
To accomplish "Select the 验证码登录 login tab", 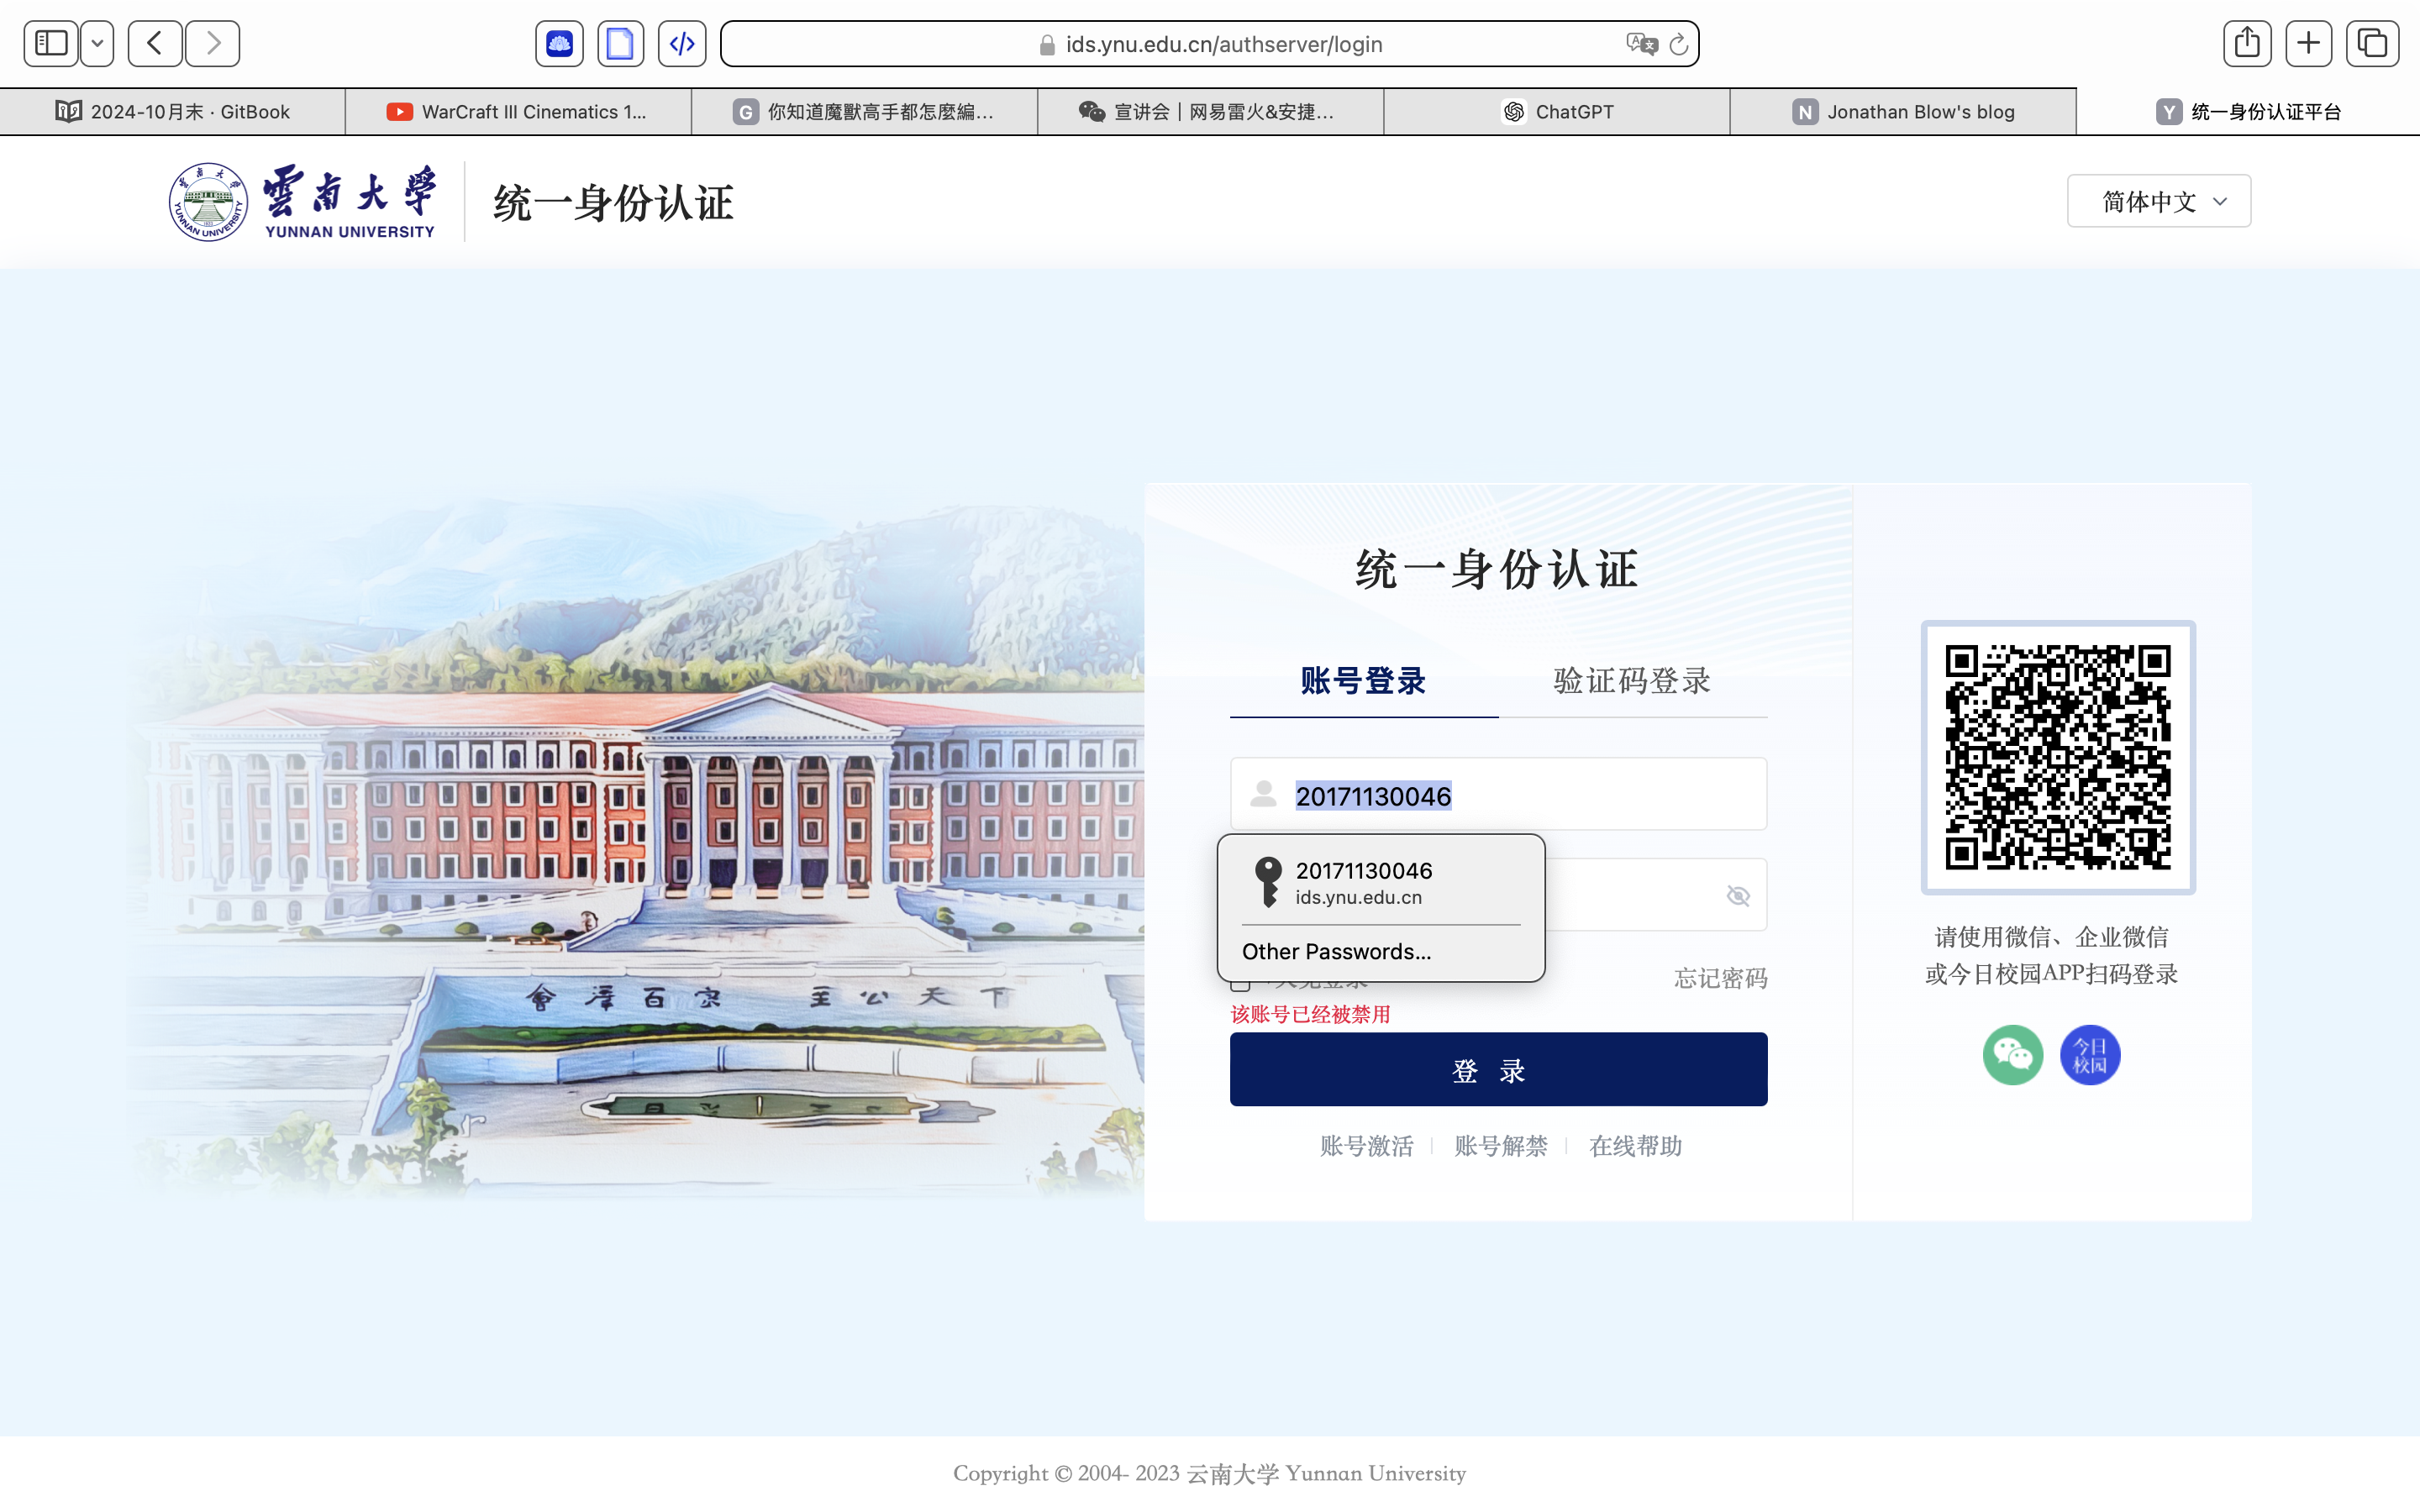I will 1632,681.
